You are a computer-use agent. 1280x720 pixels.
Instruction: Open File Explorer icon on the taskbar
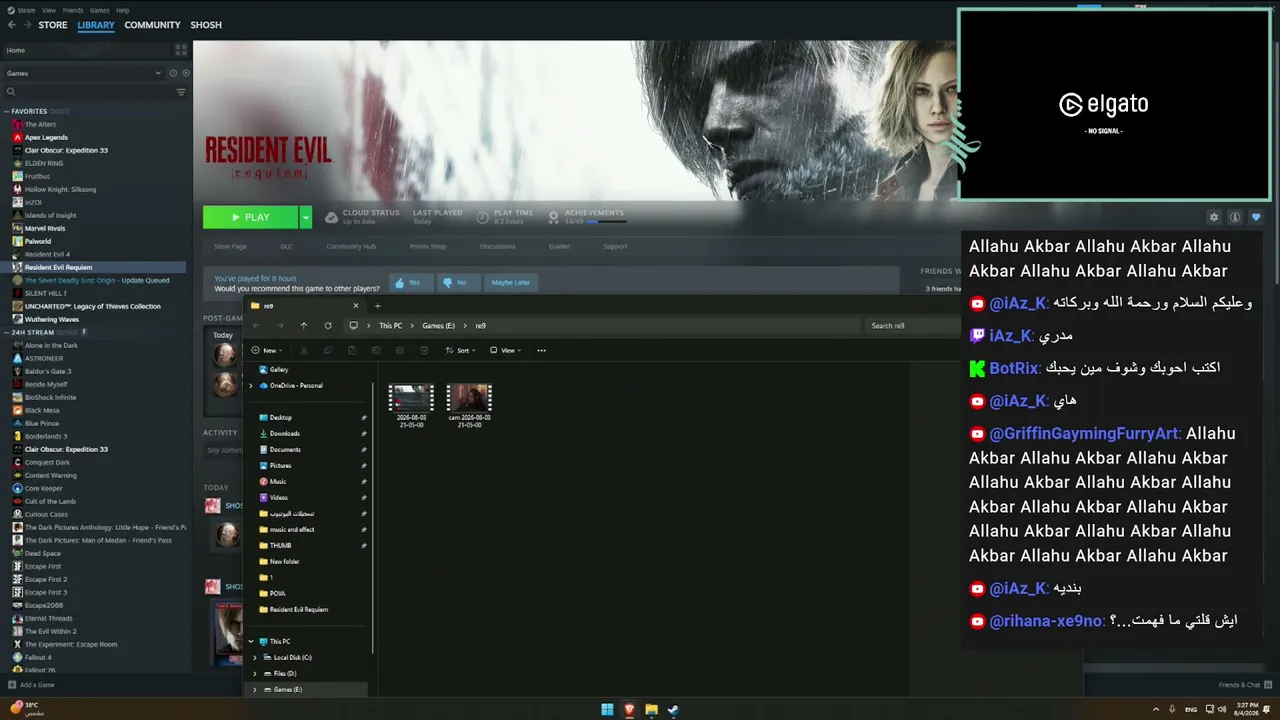pos(651,710)
